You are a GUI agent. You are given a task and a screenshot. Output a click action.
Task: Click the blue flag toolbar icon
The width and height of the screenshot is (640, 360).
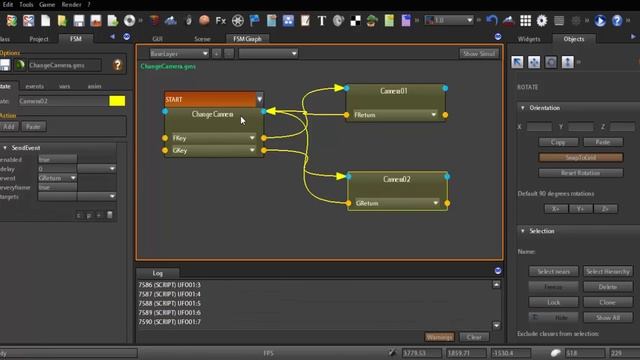[x=254, y=20]
